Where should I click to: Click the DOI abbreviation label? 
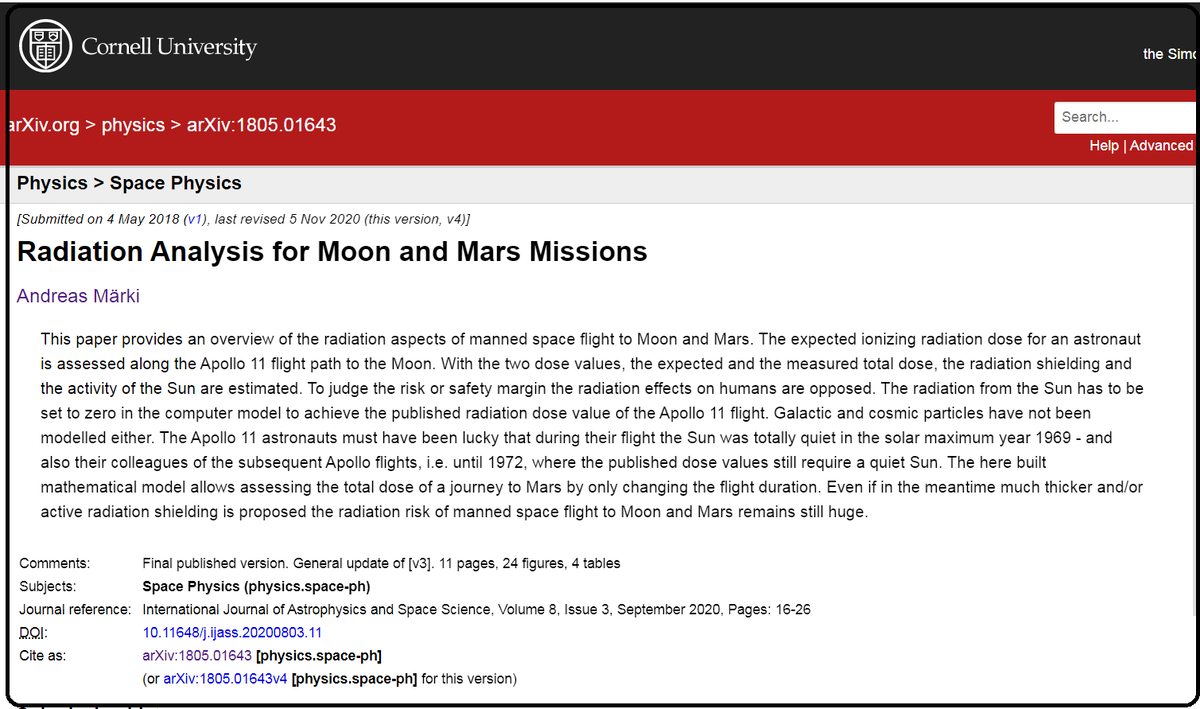click(x=34, y=633)
